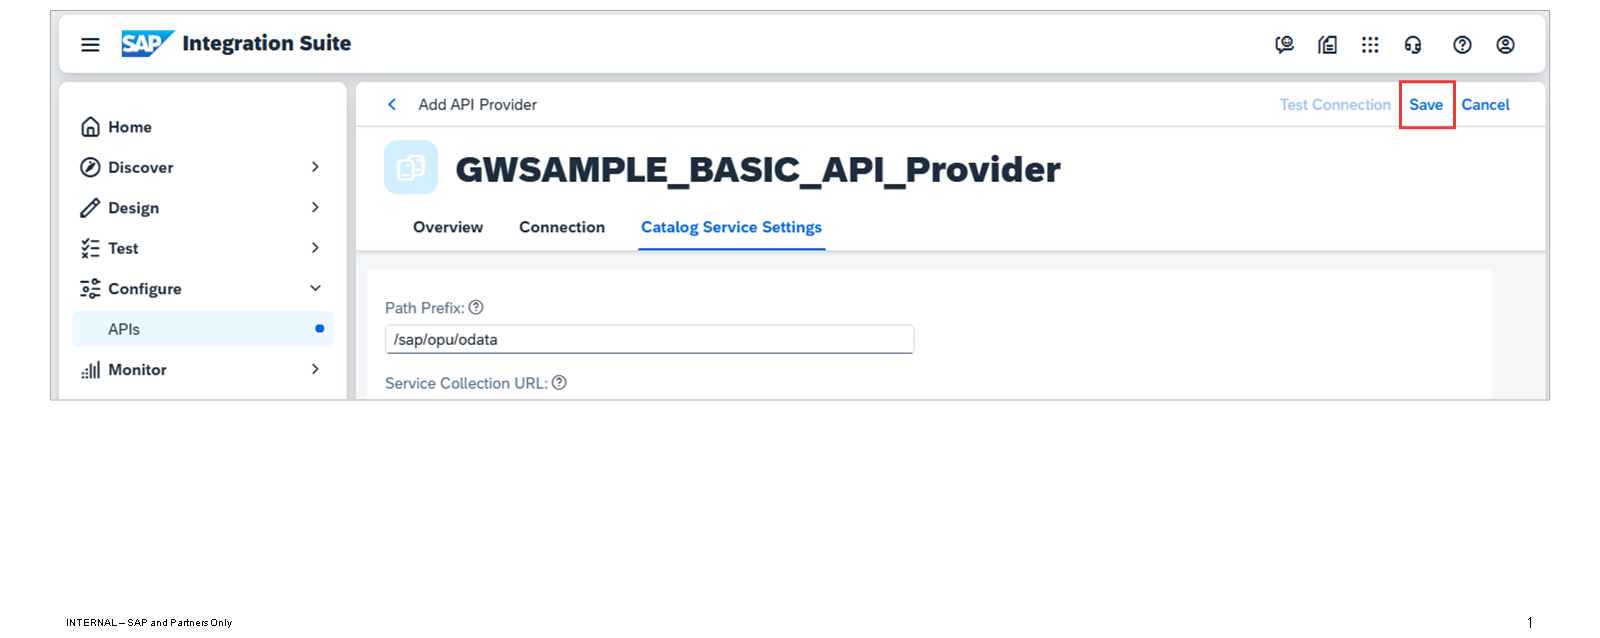Show help for Service Collection URL
Screen dimensions: 1600x638
tap(559, 382)
